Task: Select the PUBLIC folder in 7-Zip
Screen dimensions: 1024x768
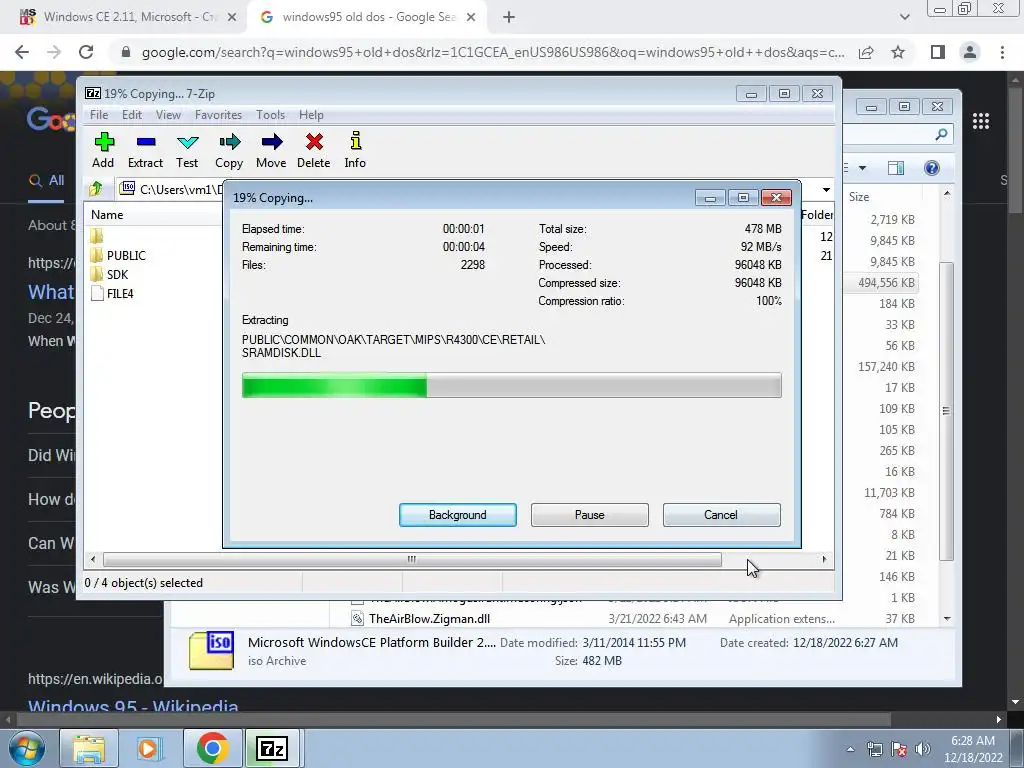Action: click(x=118, y=255)
